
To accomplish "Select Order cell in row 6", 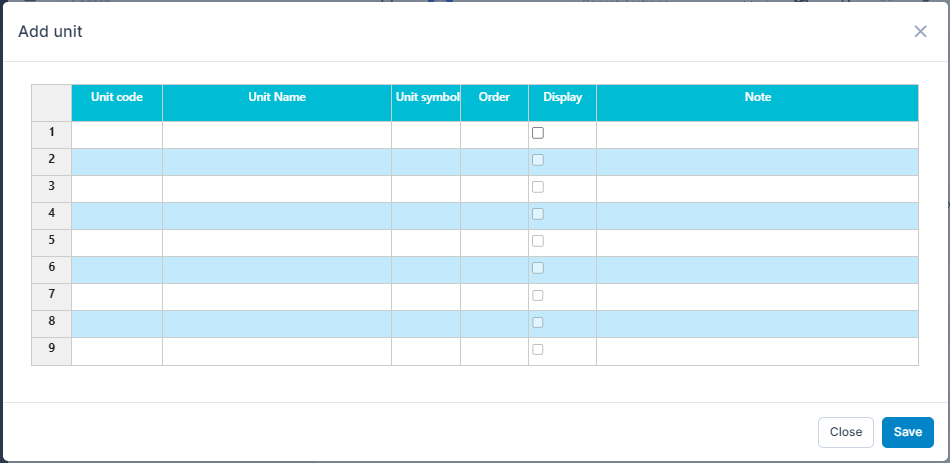I will (494, 269).
